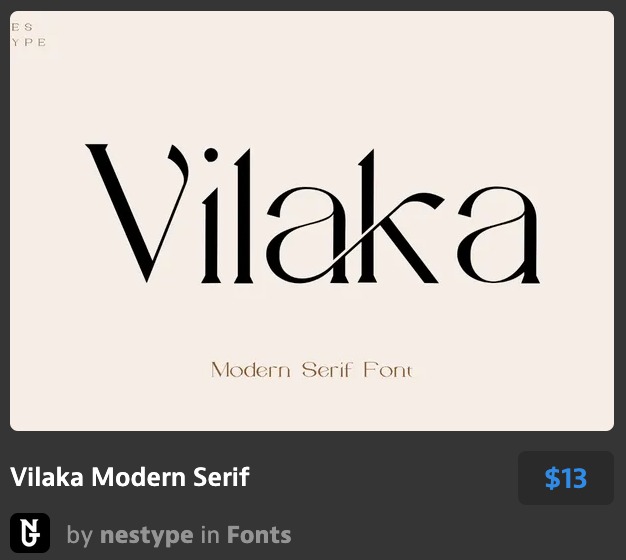Click the word Vilaka in product title
The image size is (626, 560).
pyautogui.click(x=47, y=477)
